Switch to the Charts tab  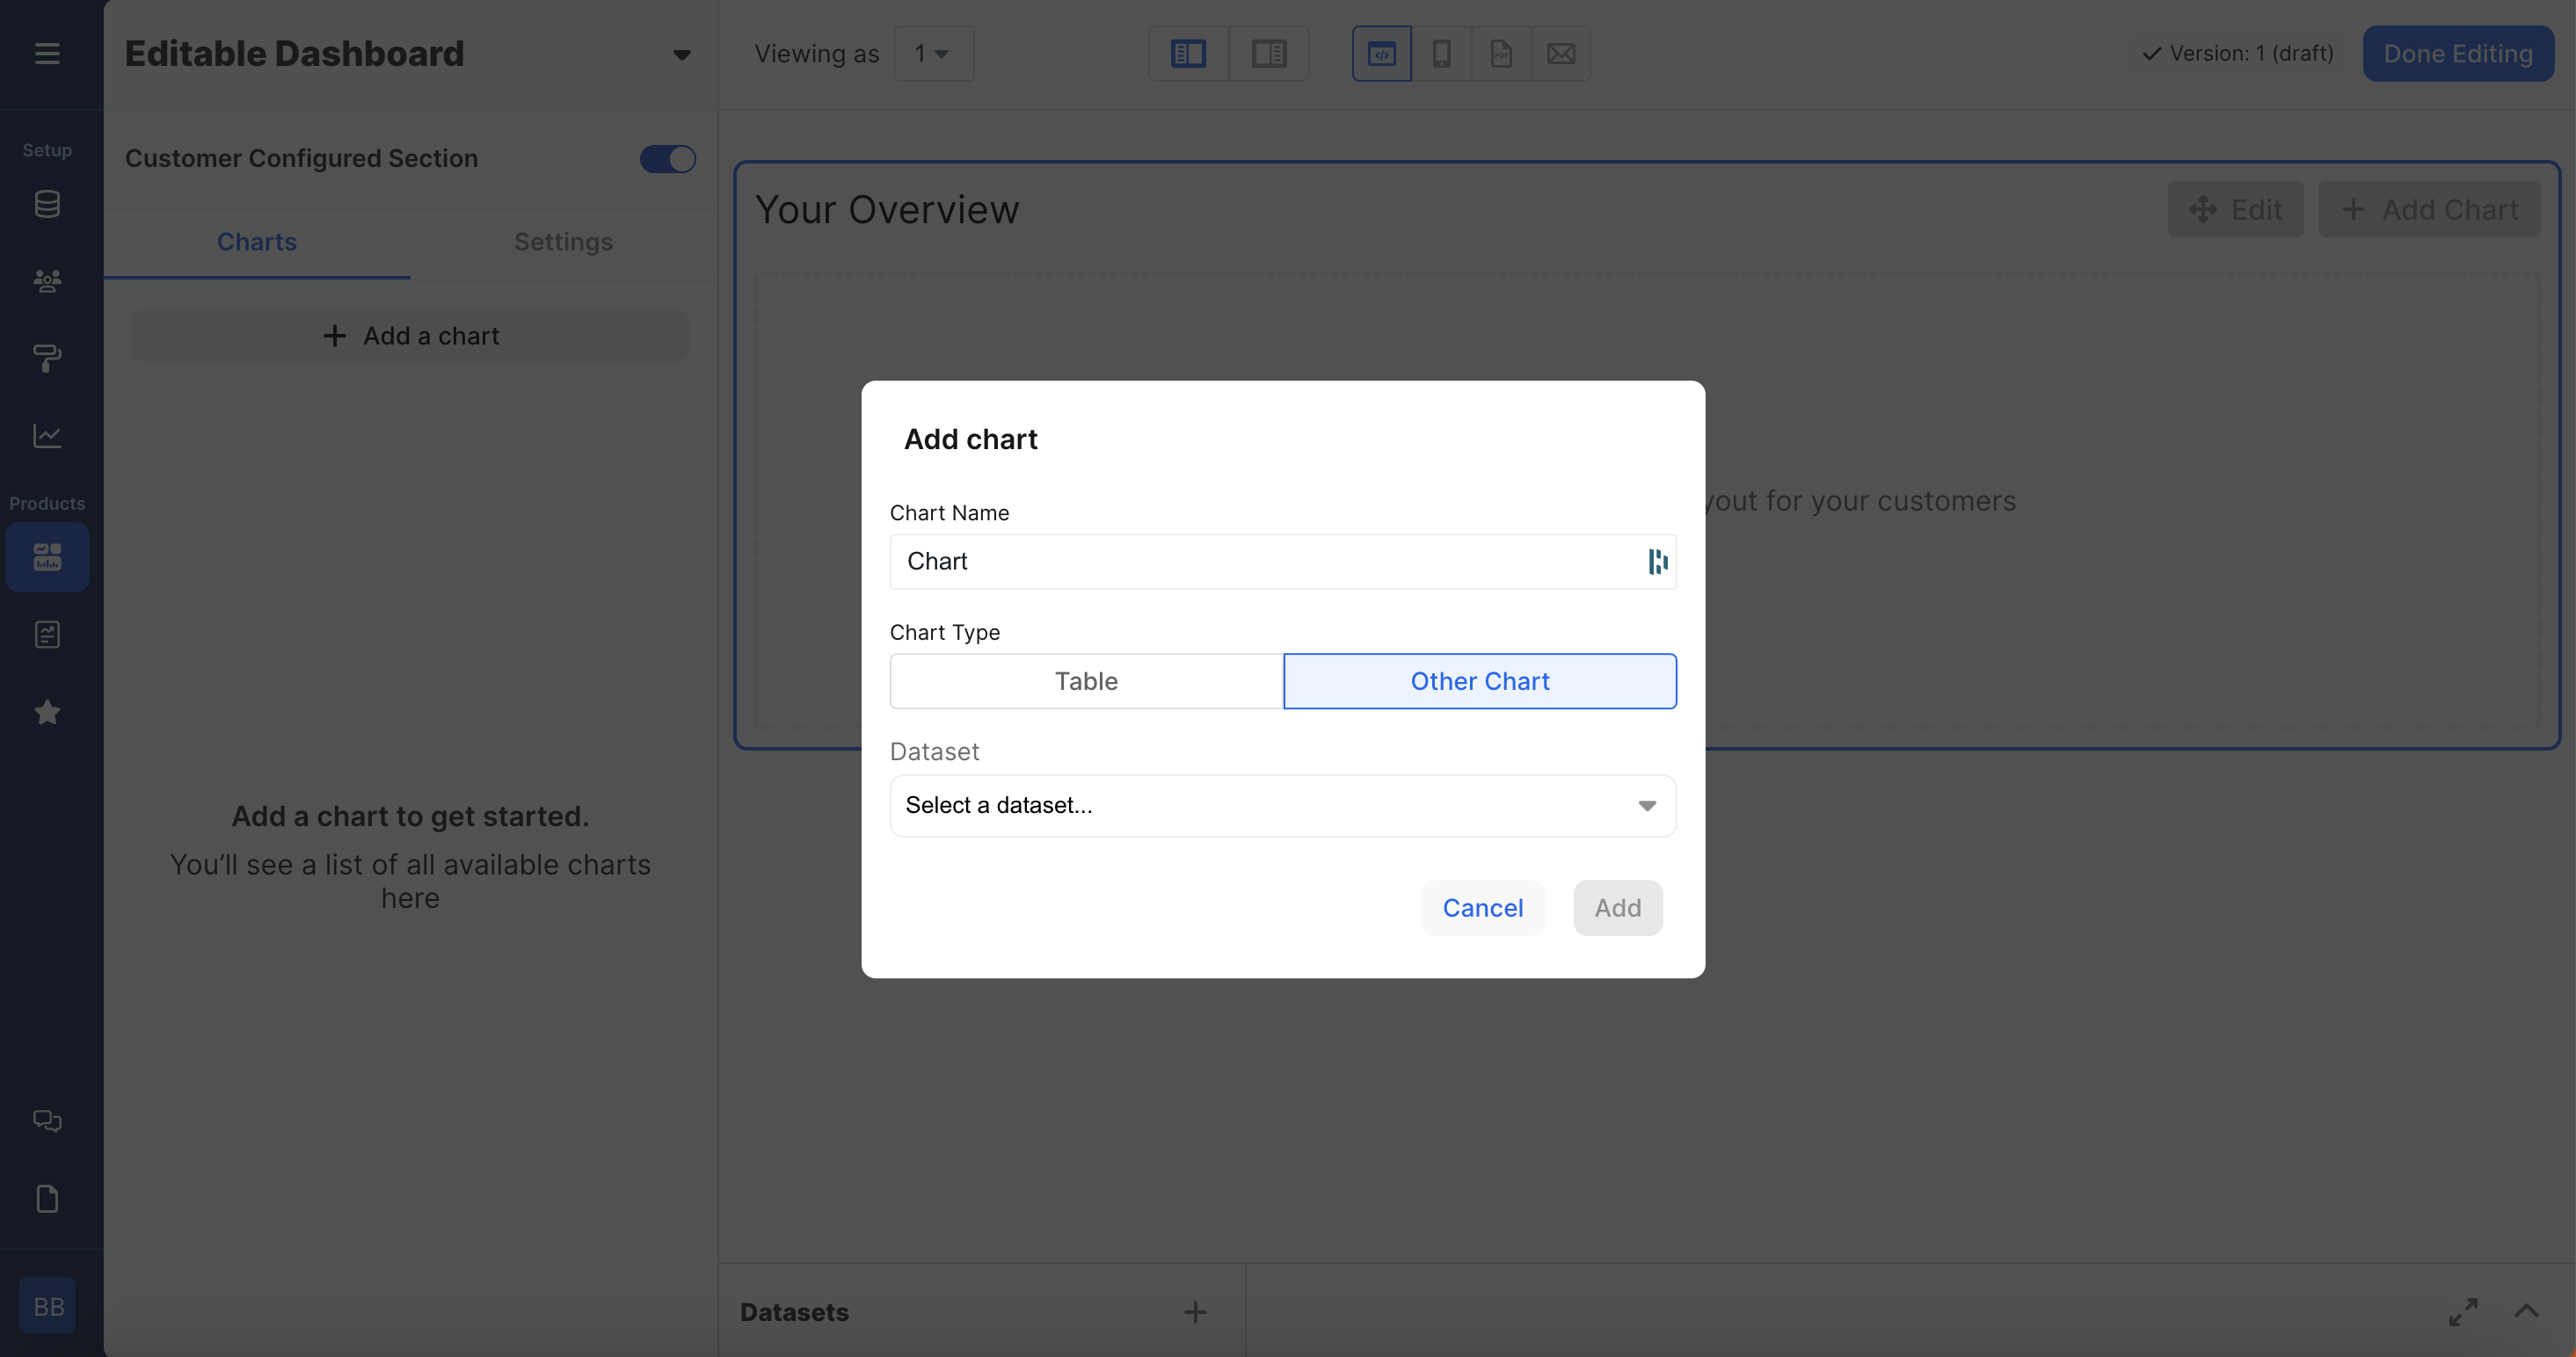tap(257, 242)
